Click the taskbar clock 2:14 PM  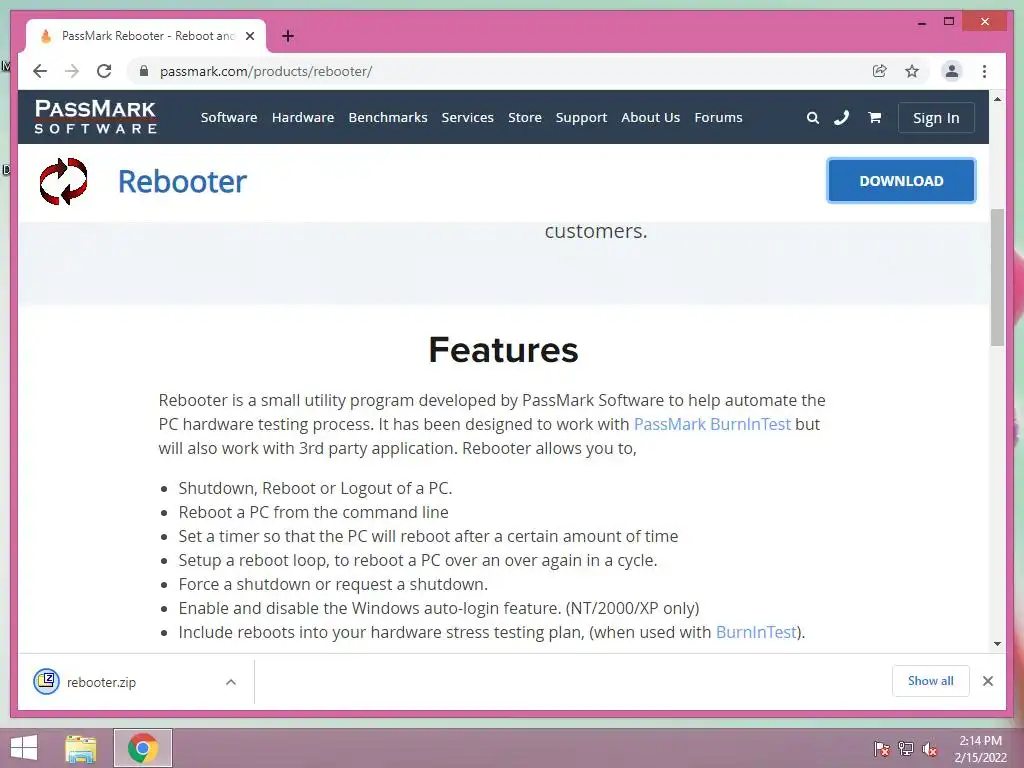click(980, 741)
